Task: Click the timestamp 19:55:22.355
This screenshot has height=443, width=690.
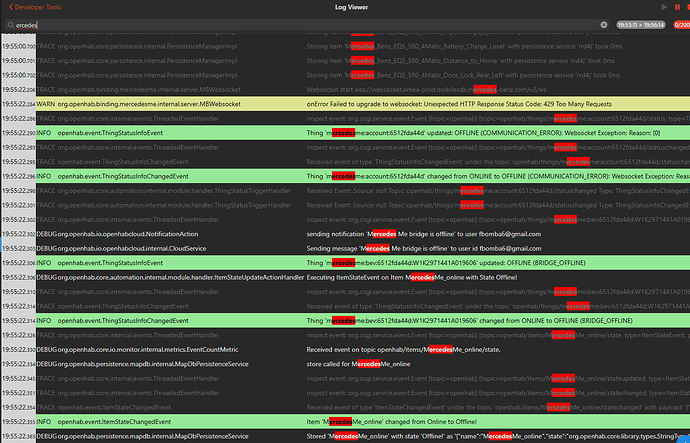Action: [18, 422]
